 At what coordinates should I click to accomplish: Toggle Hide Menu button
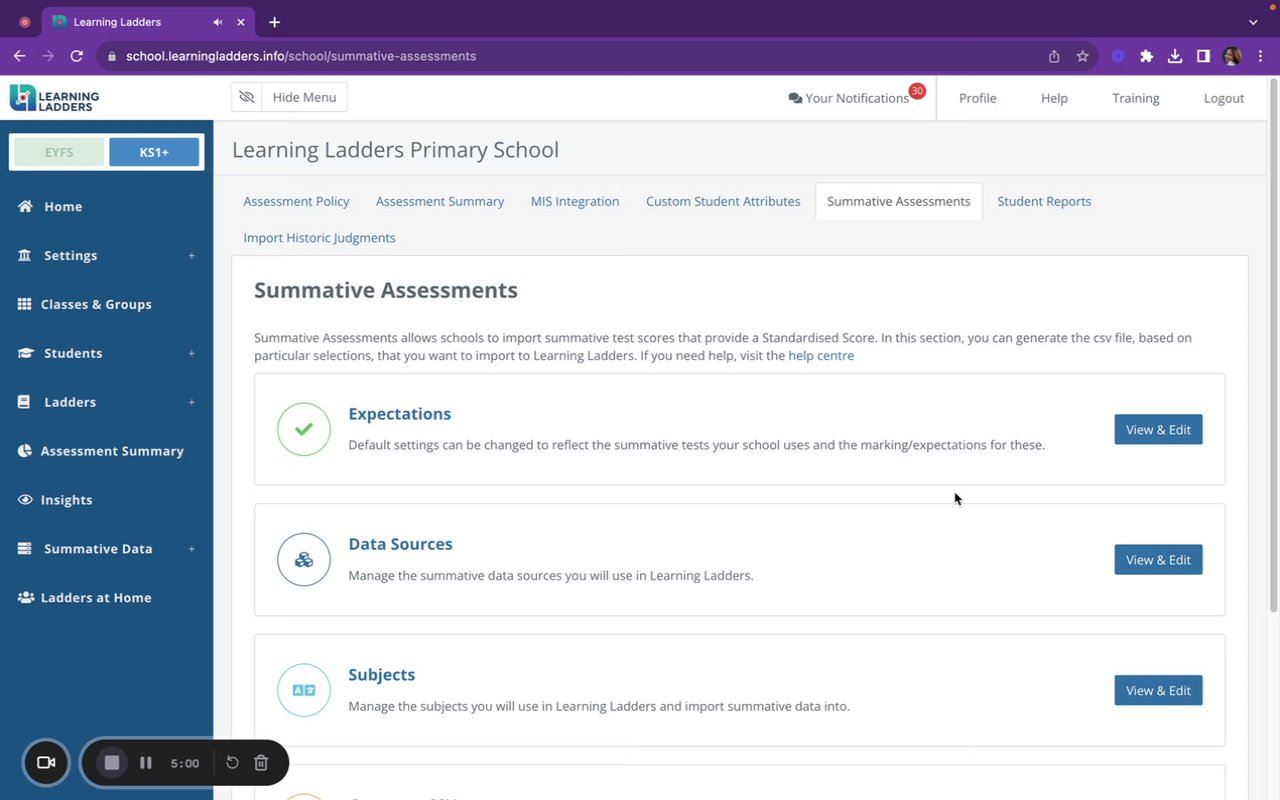coord(290,97)
